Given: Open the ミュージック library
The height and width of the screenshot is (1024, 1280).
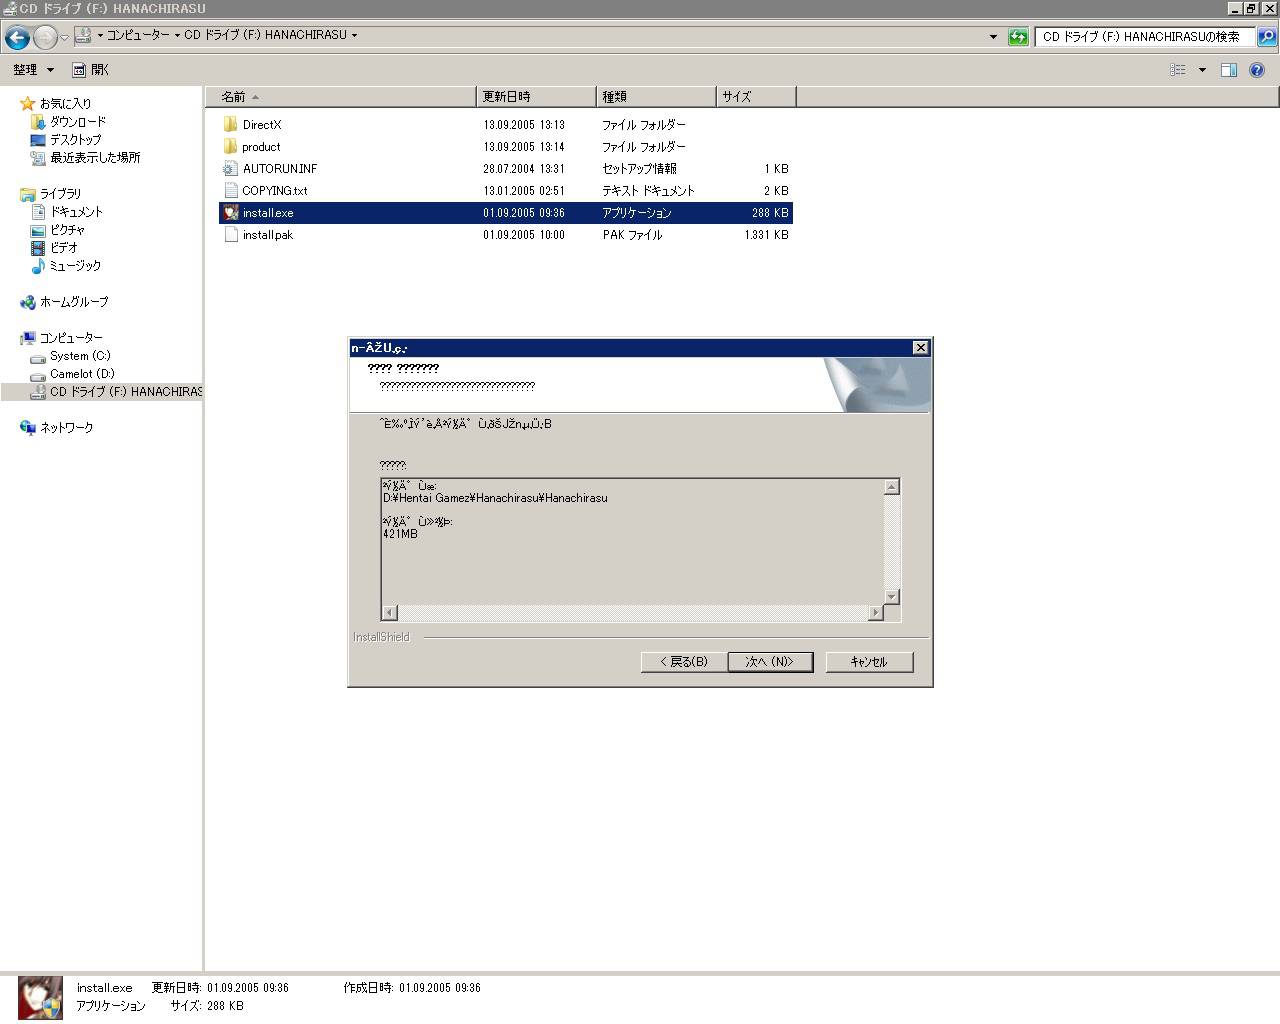Looking at the screenshot, I should click(x=76, y=266).
